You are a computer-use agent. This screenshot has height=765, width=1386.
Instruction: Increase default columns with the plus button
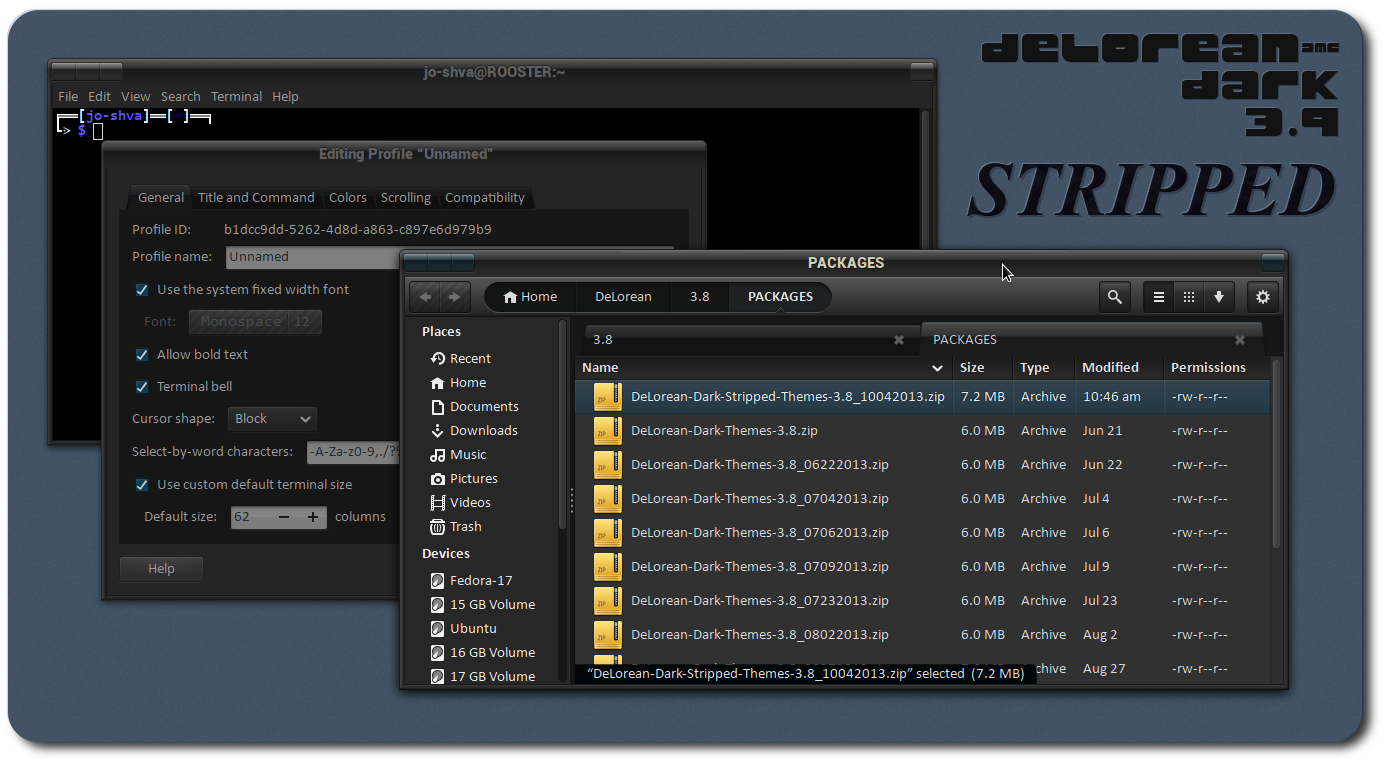[313, 517]
